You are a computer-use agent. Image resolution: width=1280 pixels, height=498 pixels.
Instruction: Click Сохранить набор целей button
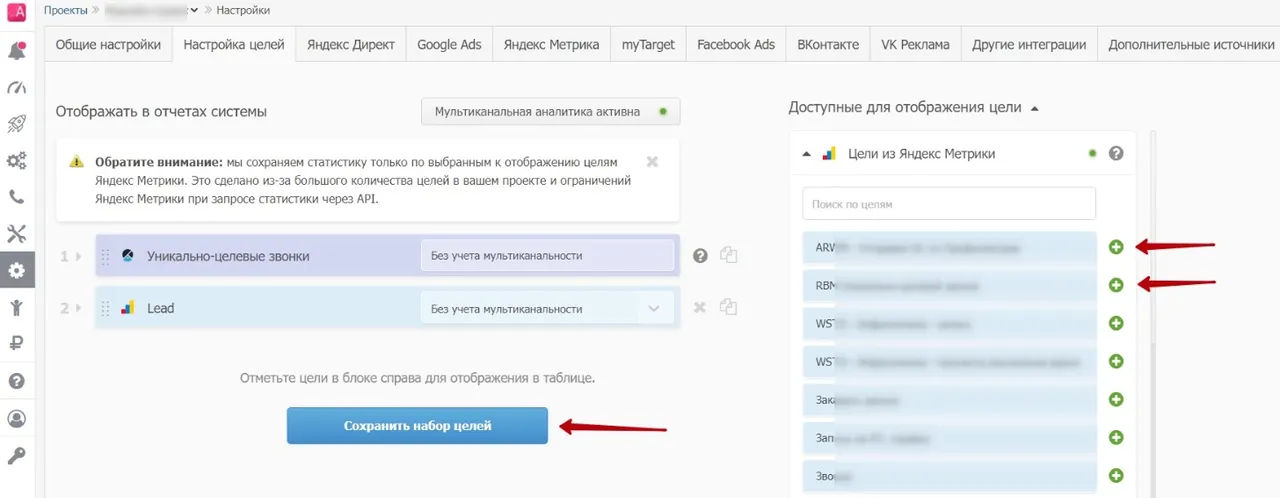point(417,425)
